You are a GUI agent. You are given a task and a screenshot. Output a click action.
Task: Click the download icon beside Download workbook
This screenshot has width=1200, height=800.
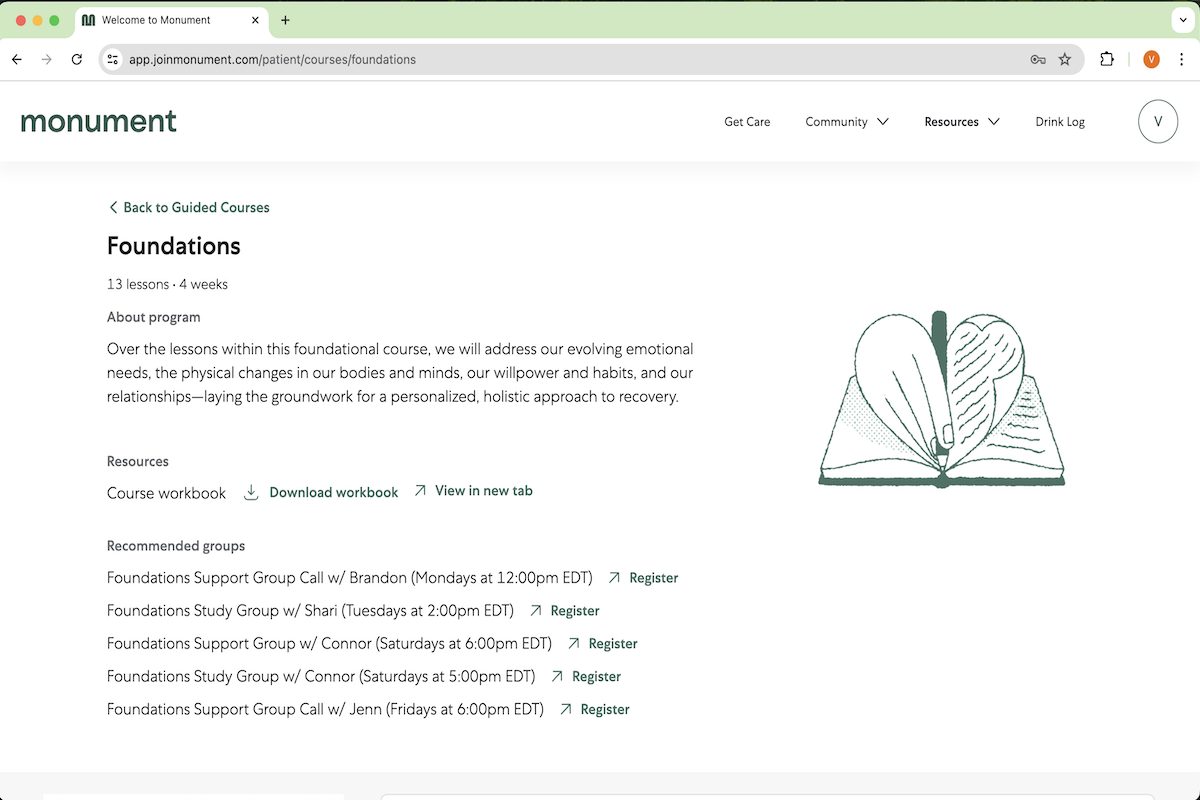[x=252, y=492]
